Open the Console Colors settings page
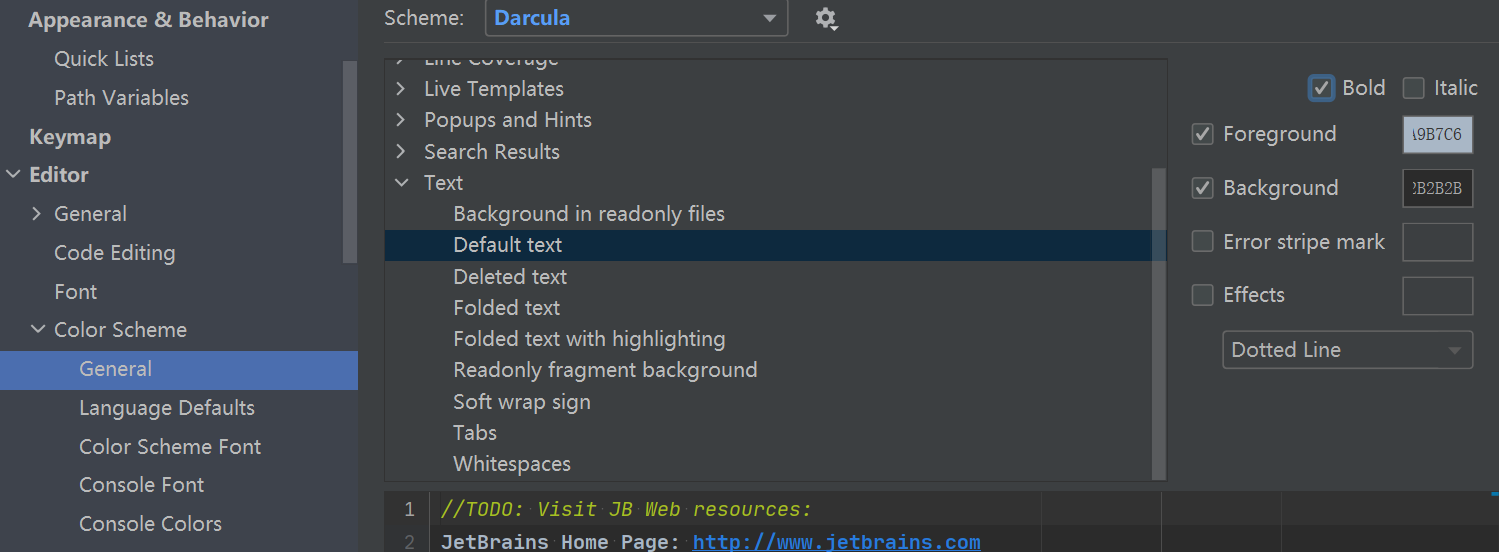Screen dimensions: 1499x552 pos(150,524)
